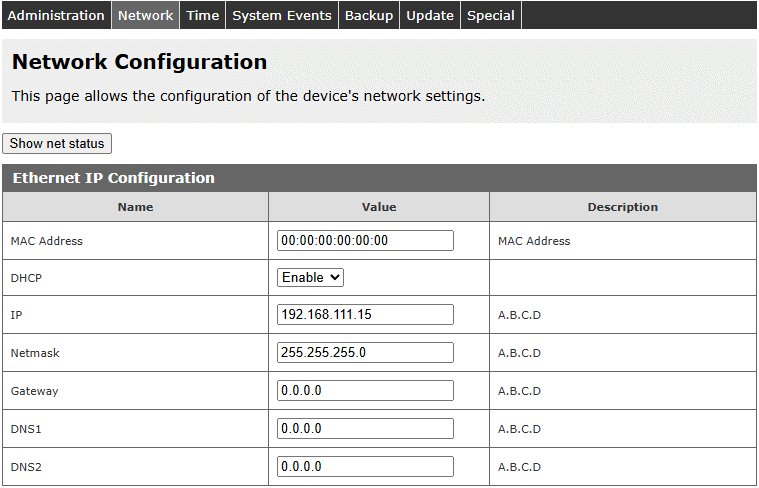This screenshot has height=488, width=759.
Task: Open the Update tab
Action: [x=430, y=15]
